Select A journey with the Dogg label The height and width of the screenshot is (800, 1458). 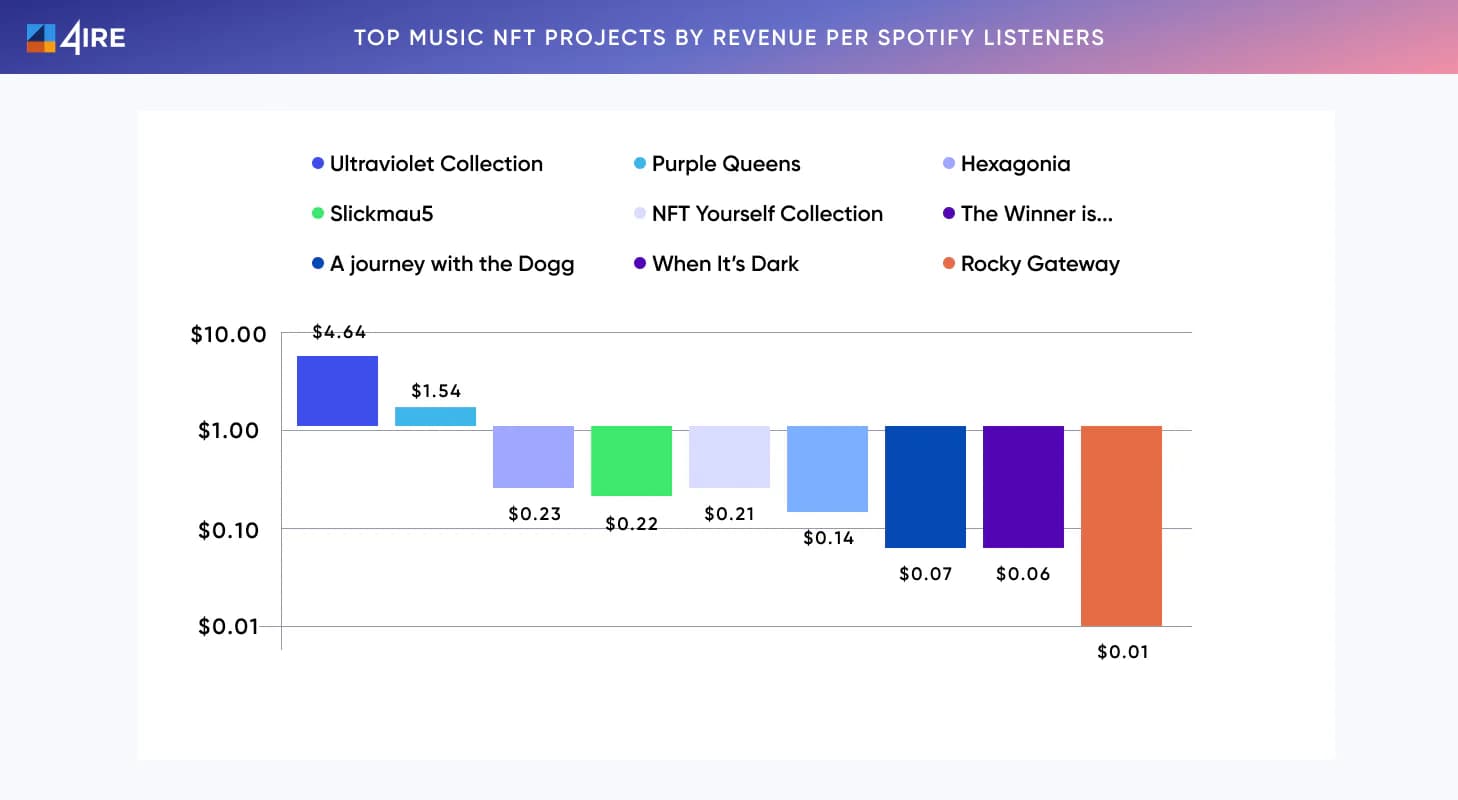tap(452, 265)
